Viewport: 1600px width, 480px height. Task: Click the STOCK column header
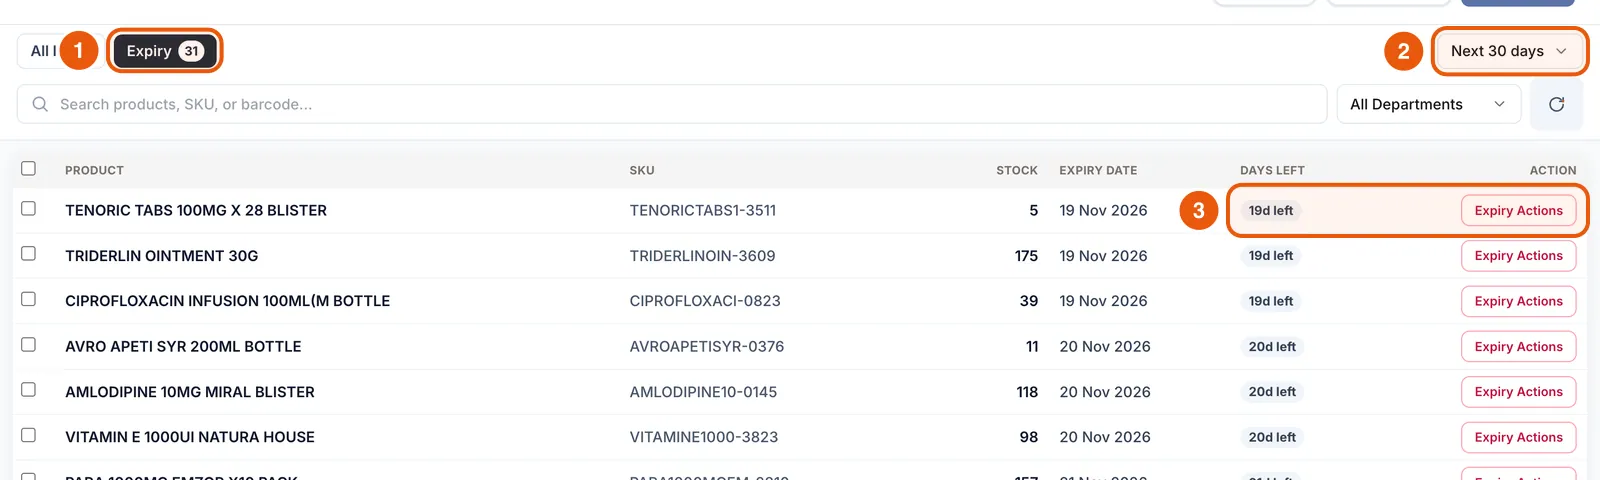tap(1017, 170)
